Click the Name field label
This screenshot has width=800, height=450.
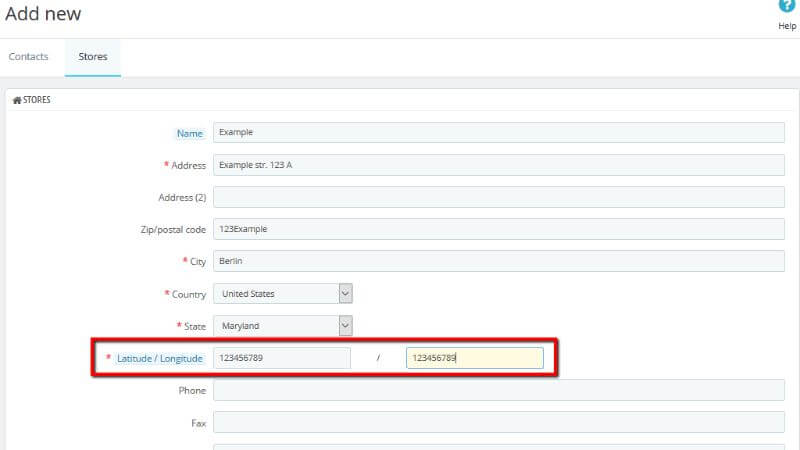(x=189, y=134)
